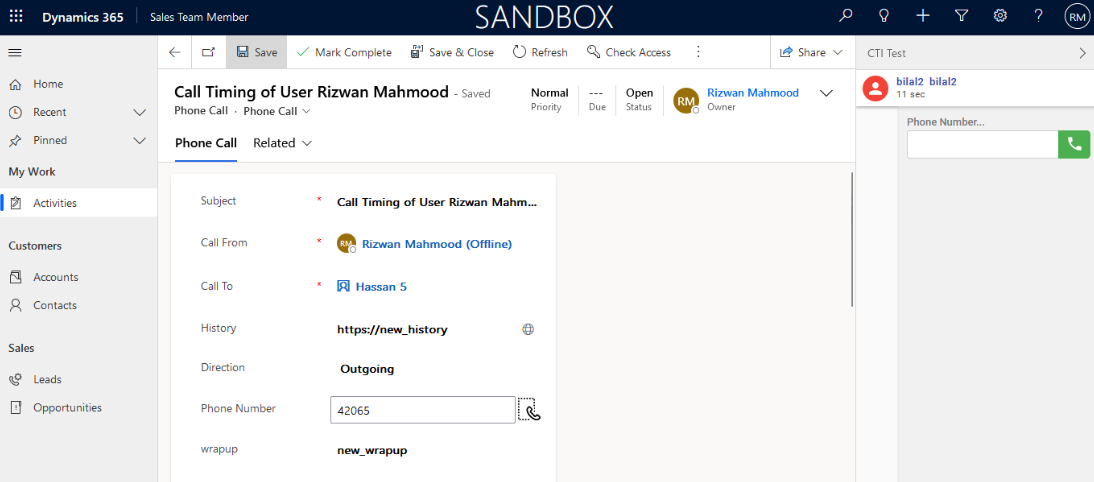The image size is (1094, 482).
Task: Open the lightbulb assistant icon
Action: pos(884,16)
